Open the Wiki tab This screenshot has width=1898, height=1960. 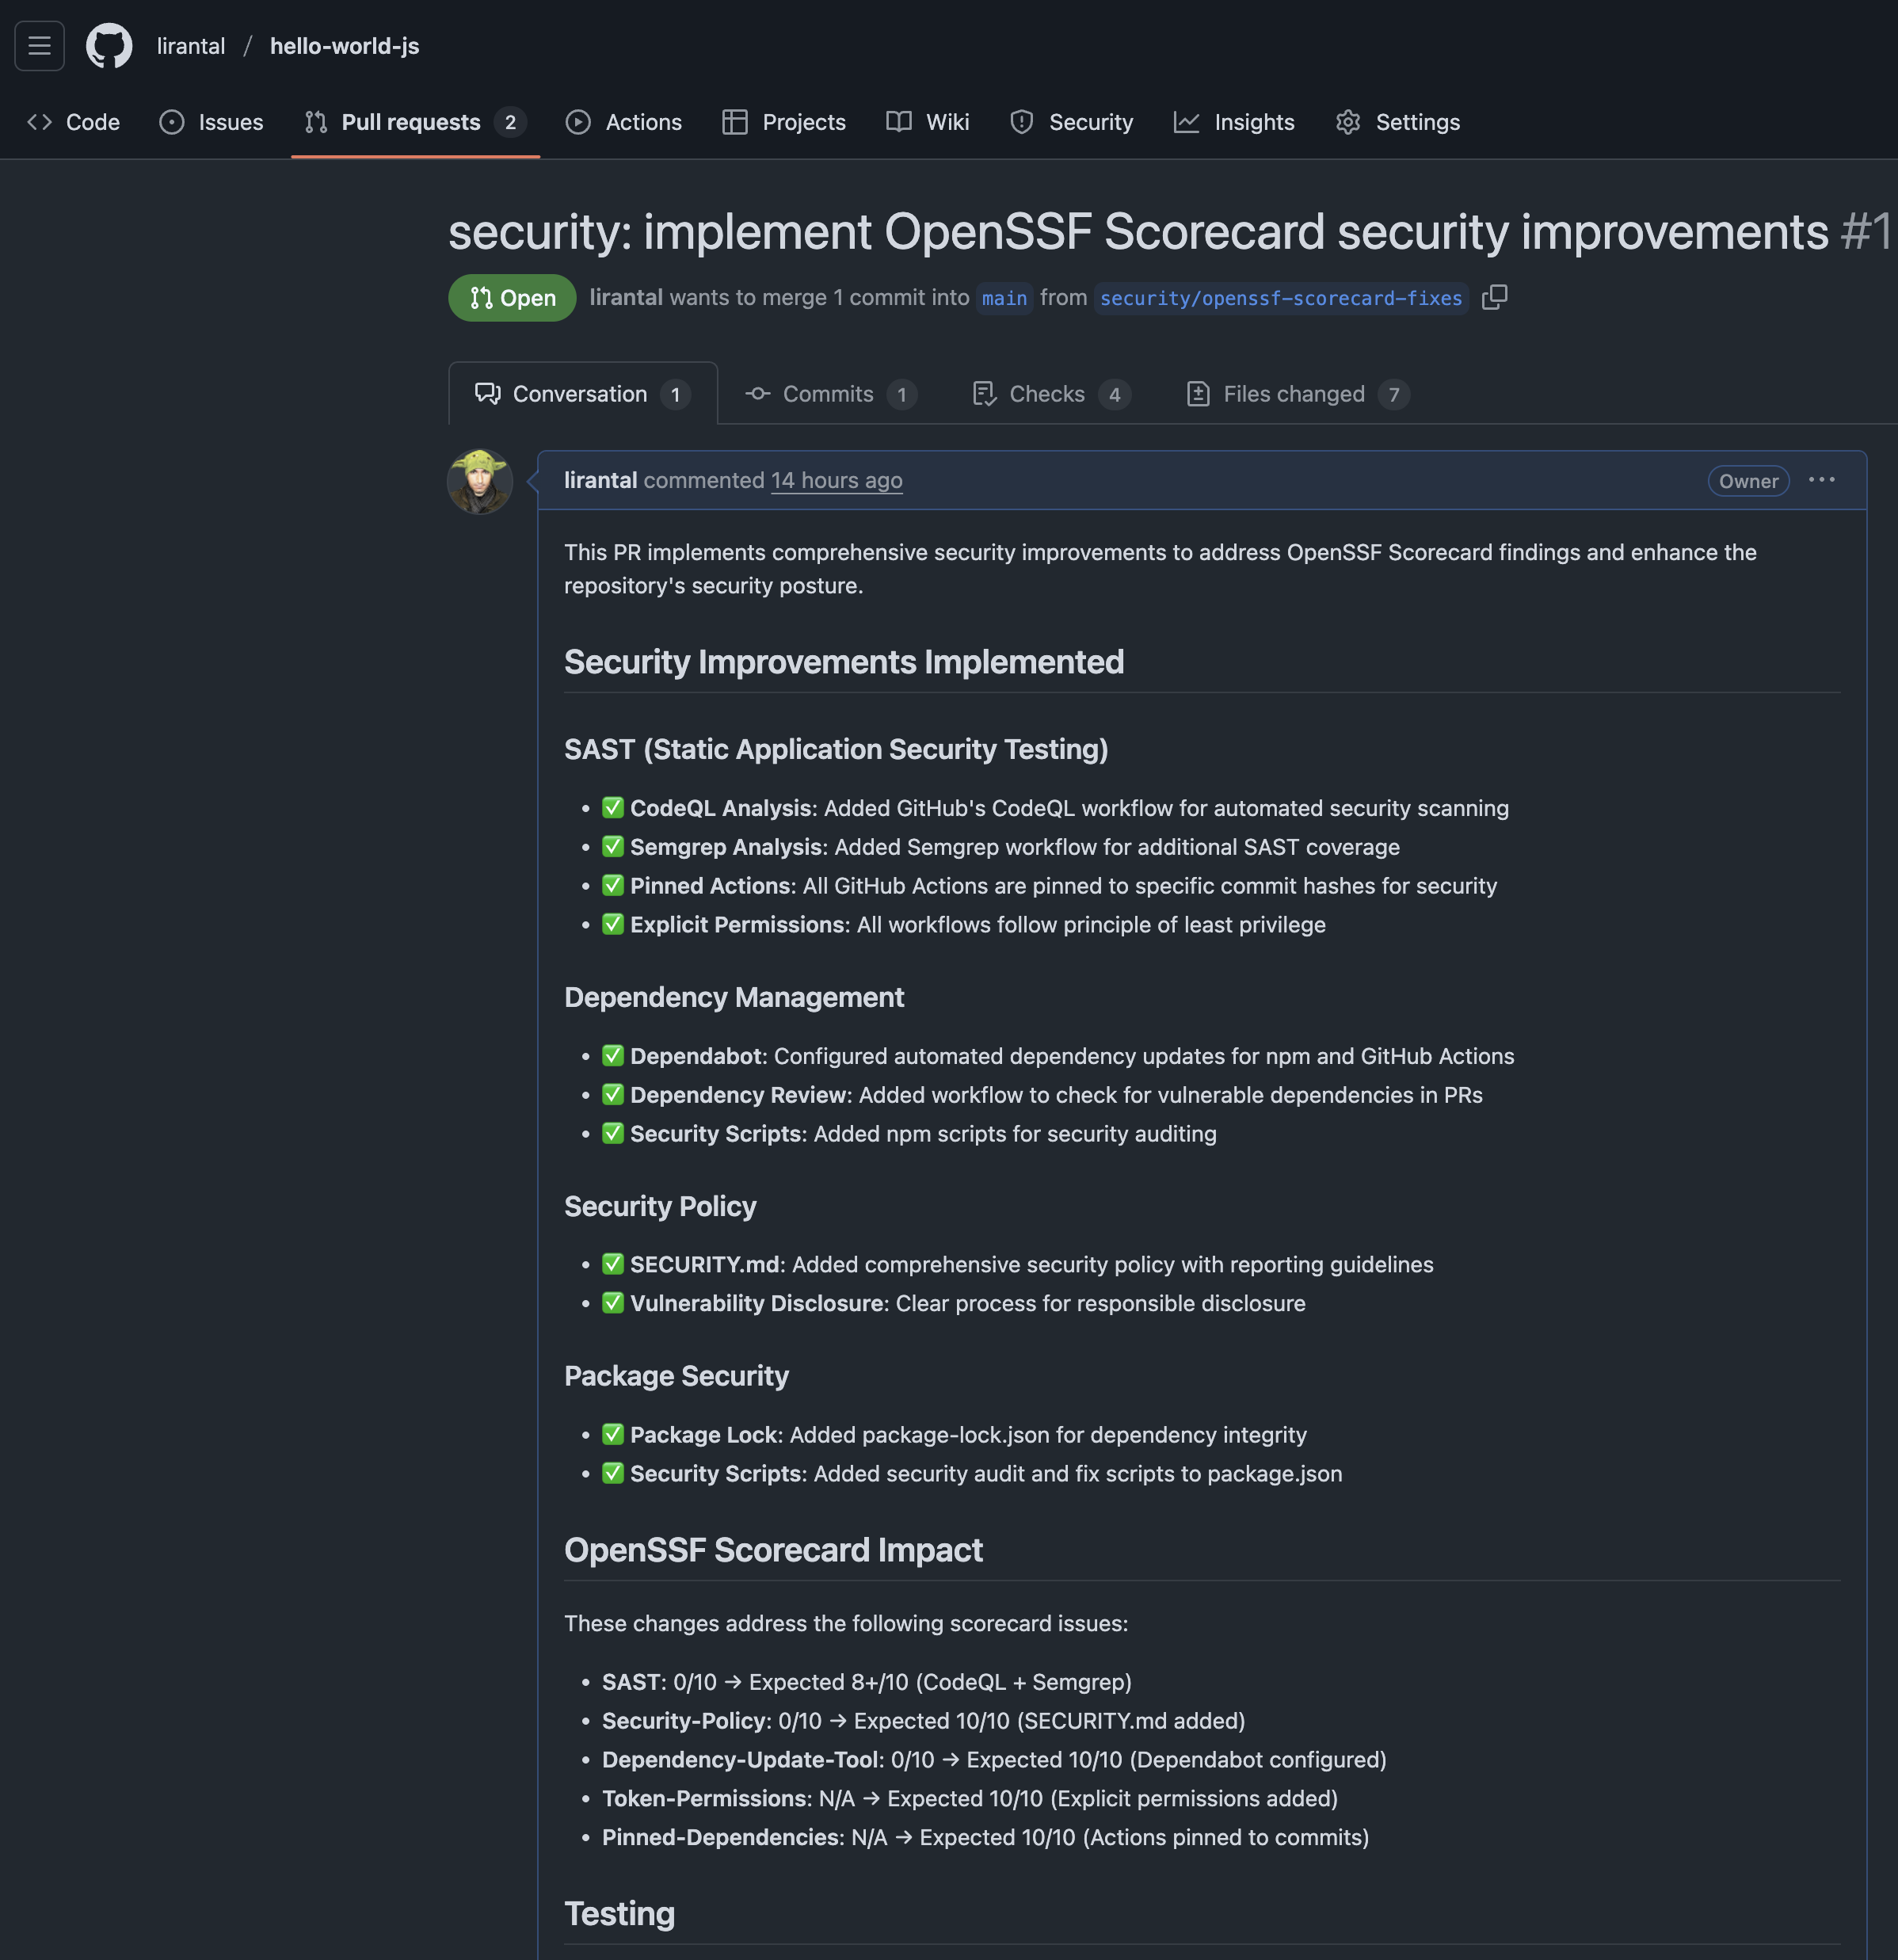(x=928, y=122)
